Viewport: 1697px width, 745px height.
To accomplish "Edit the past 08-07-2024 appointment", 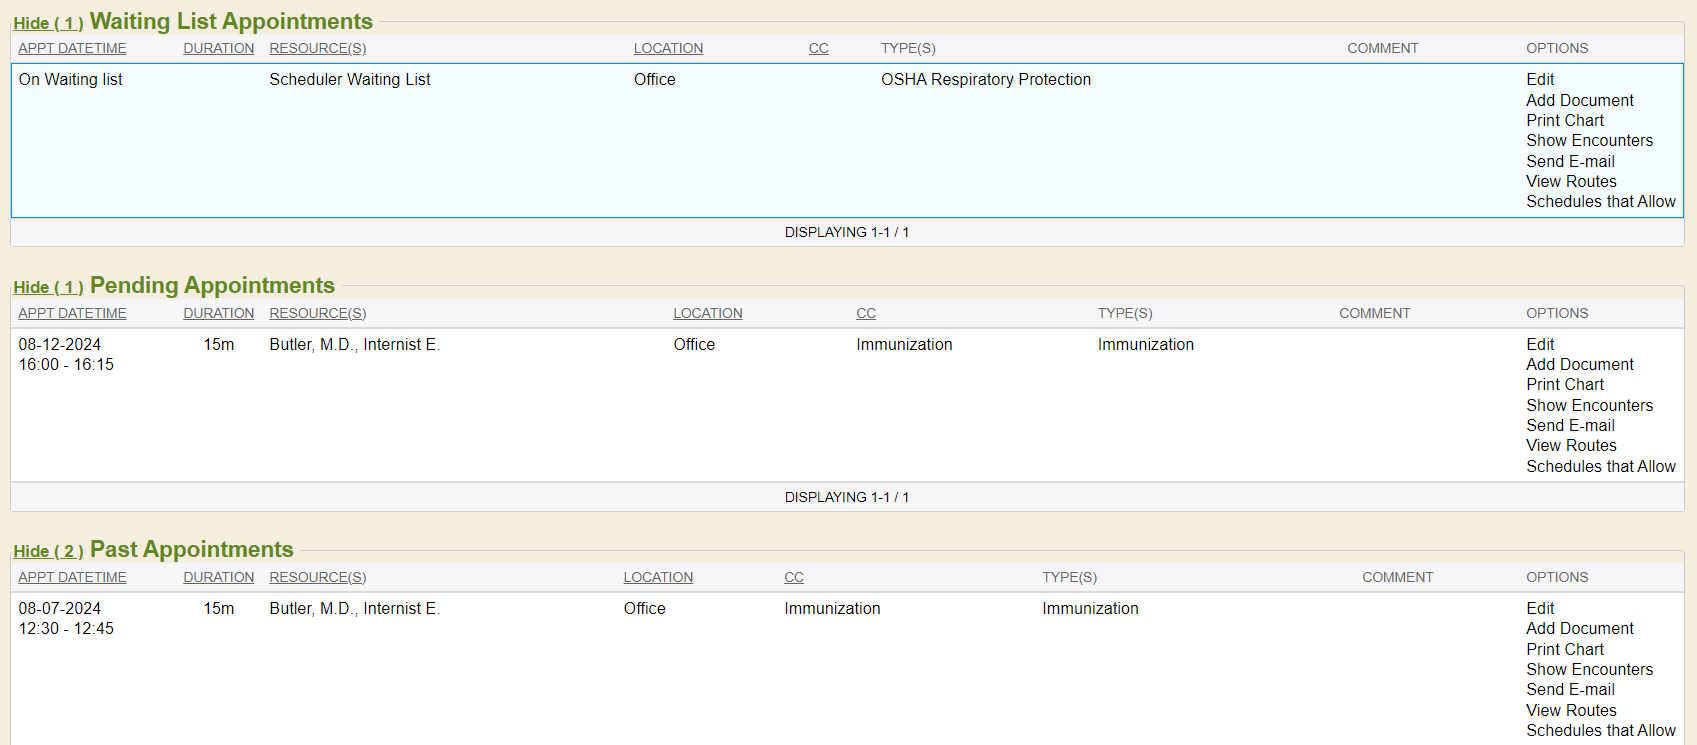I will [x=1539, y=608].
